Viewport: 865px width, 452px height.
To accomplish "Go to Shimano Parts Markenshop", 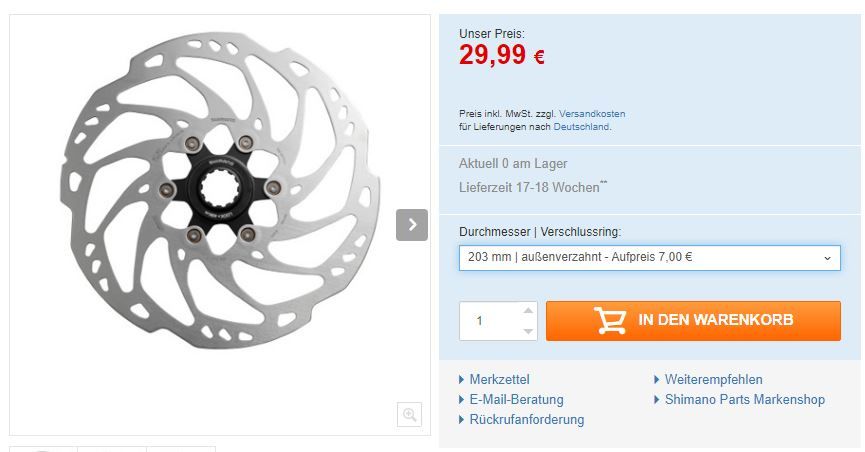I will (x=745, y=400).
